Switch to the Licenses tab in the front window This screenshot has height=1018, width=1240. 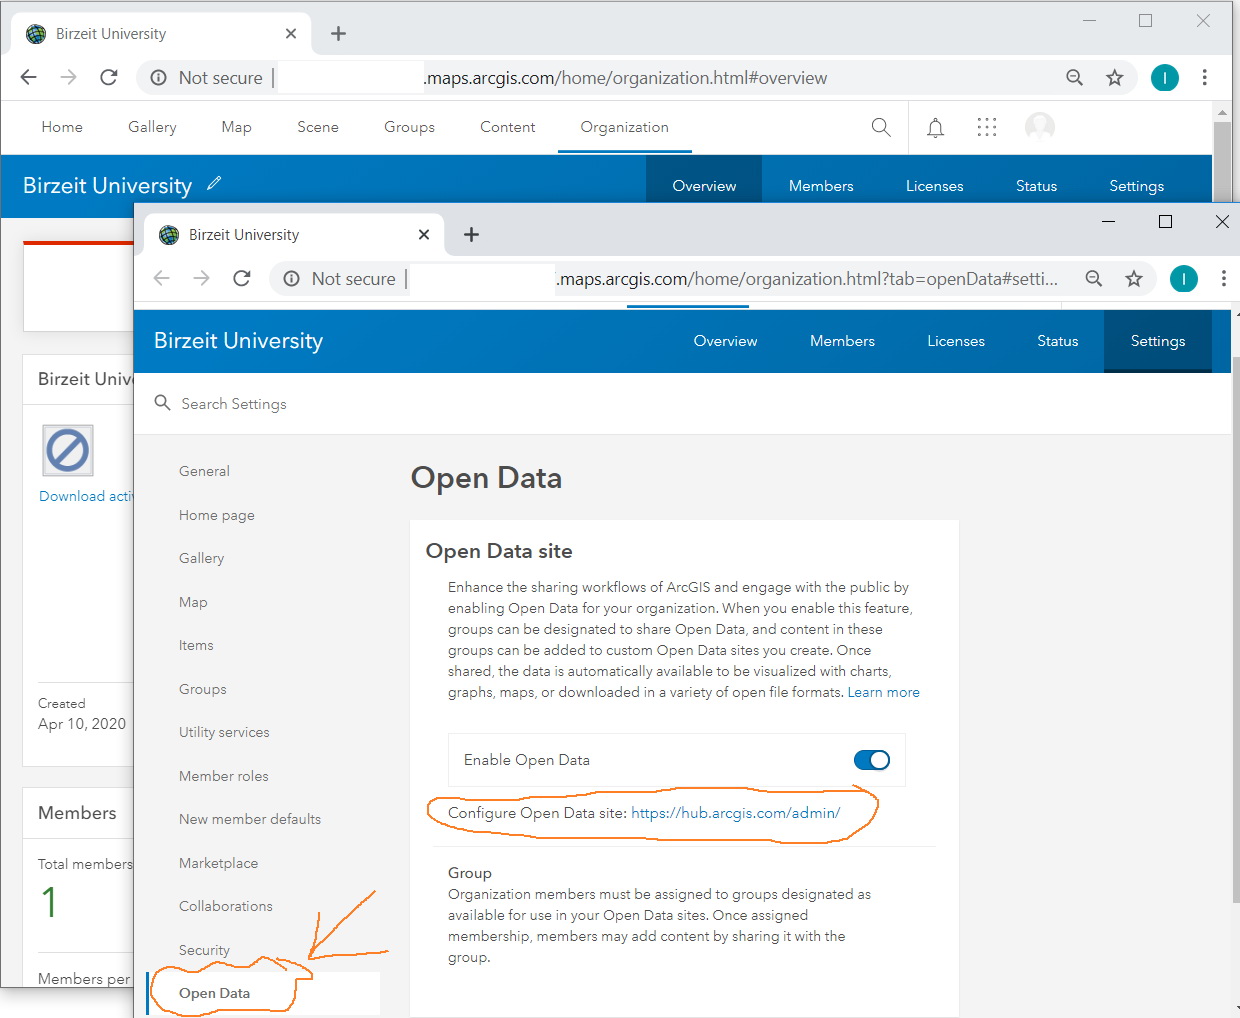pyautogui.click(x=956, y=341)
